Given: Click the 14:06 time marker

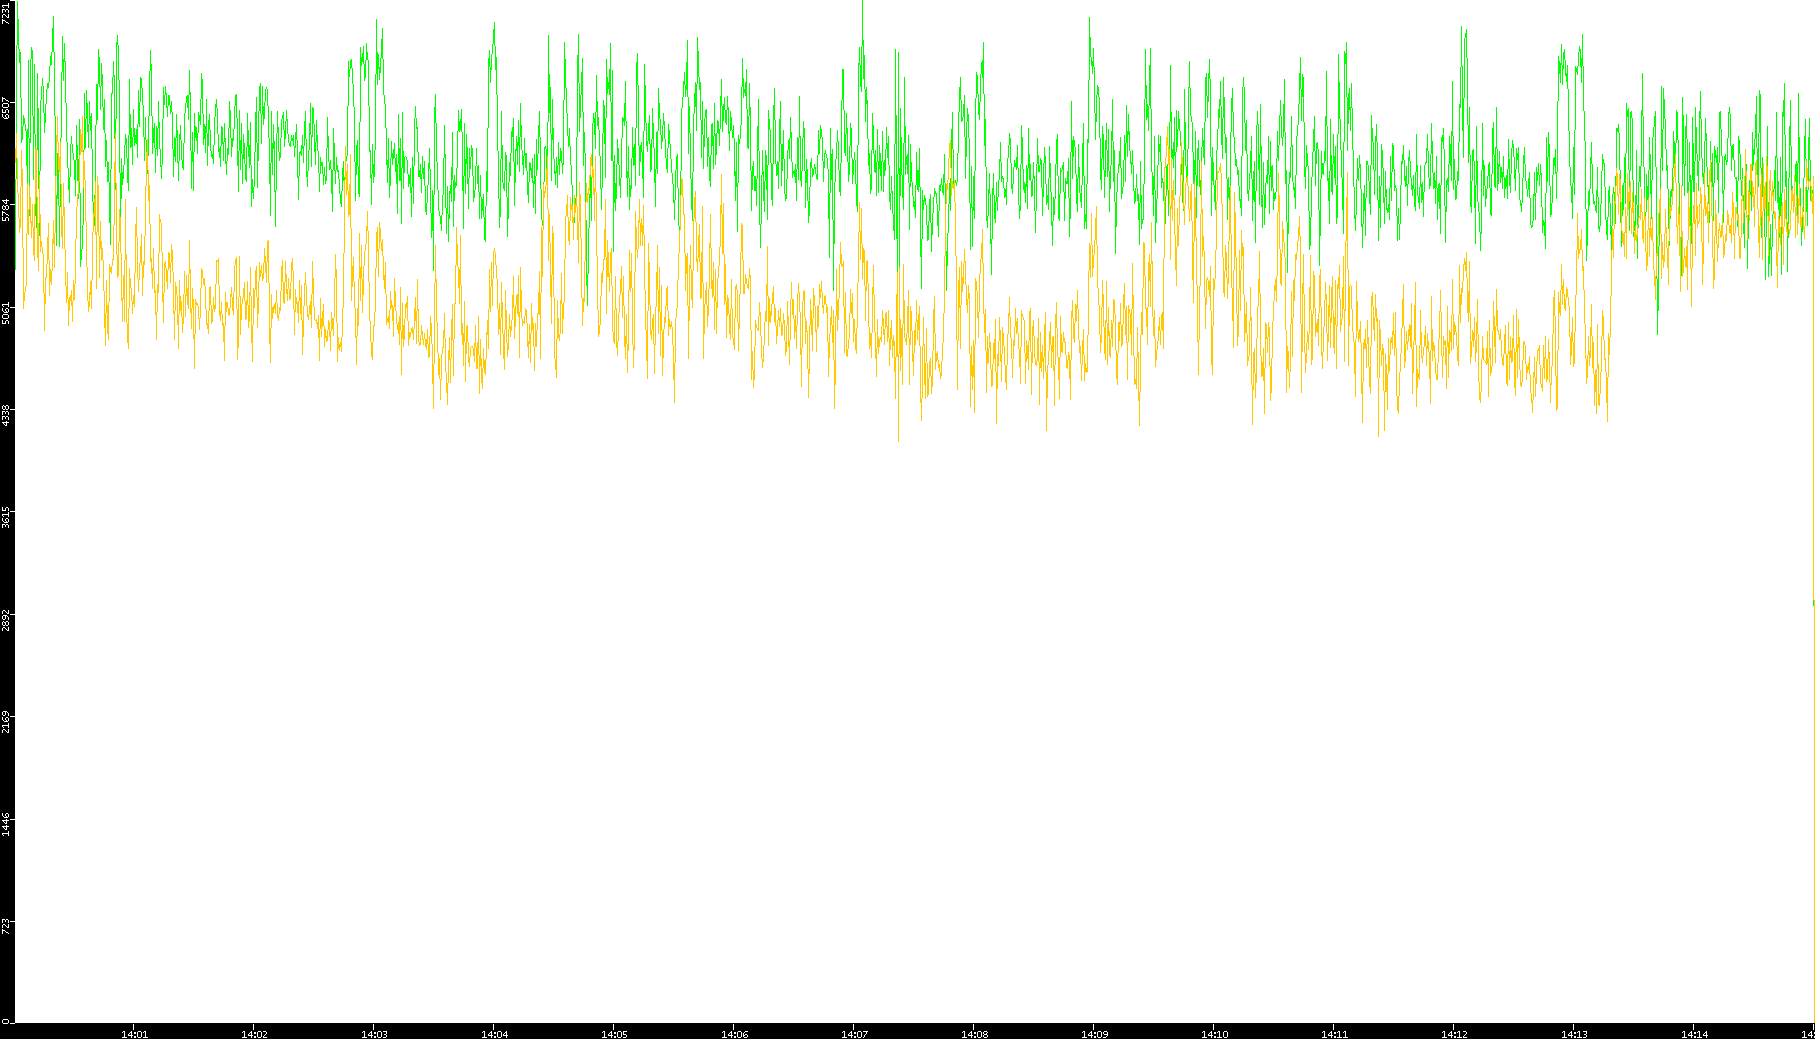Looking at the screenshot, I should 734,1034.
